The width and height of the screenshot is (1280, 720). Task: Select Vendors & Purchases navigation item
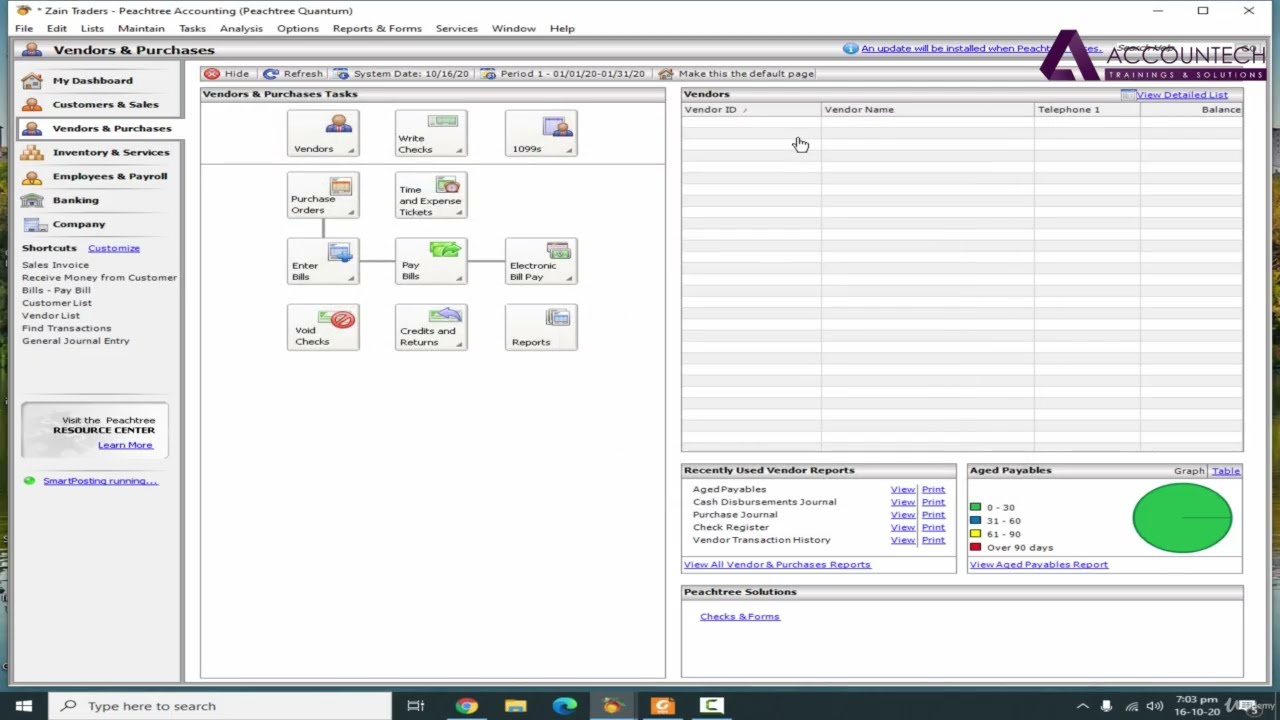(111, 128)
